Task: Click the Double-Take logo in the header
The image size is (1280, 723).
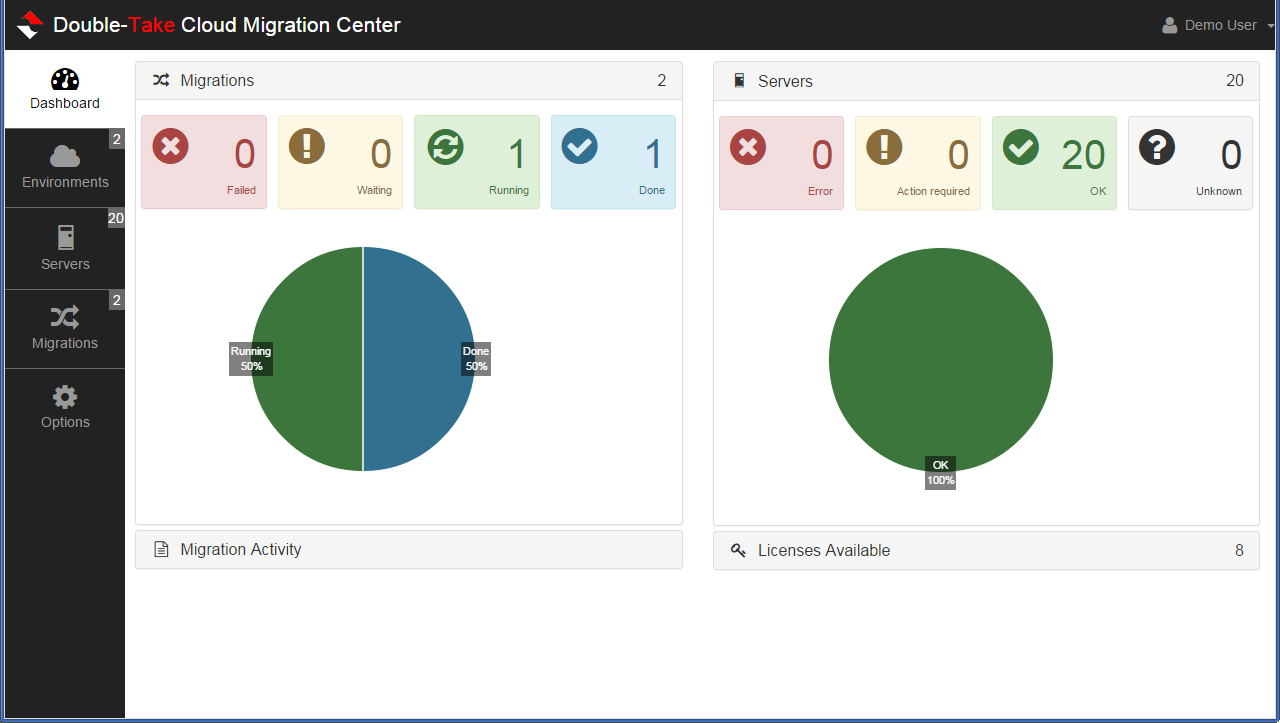Action: (27, 24)
